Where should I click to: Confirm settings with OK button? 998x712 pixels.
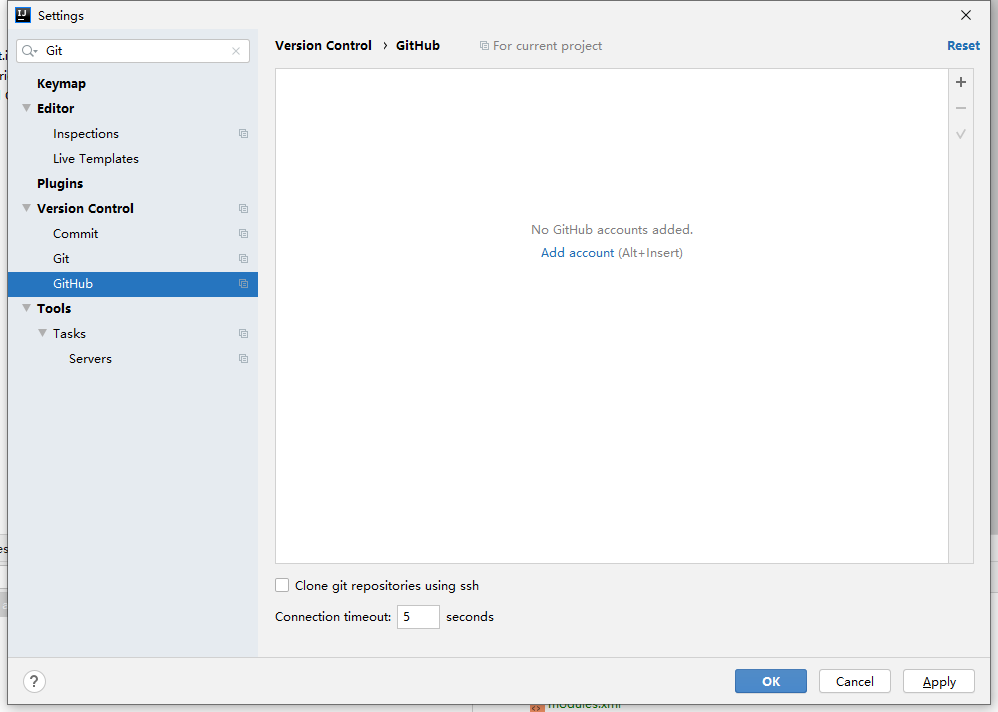(x=771, y=681)
